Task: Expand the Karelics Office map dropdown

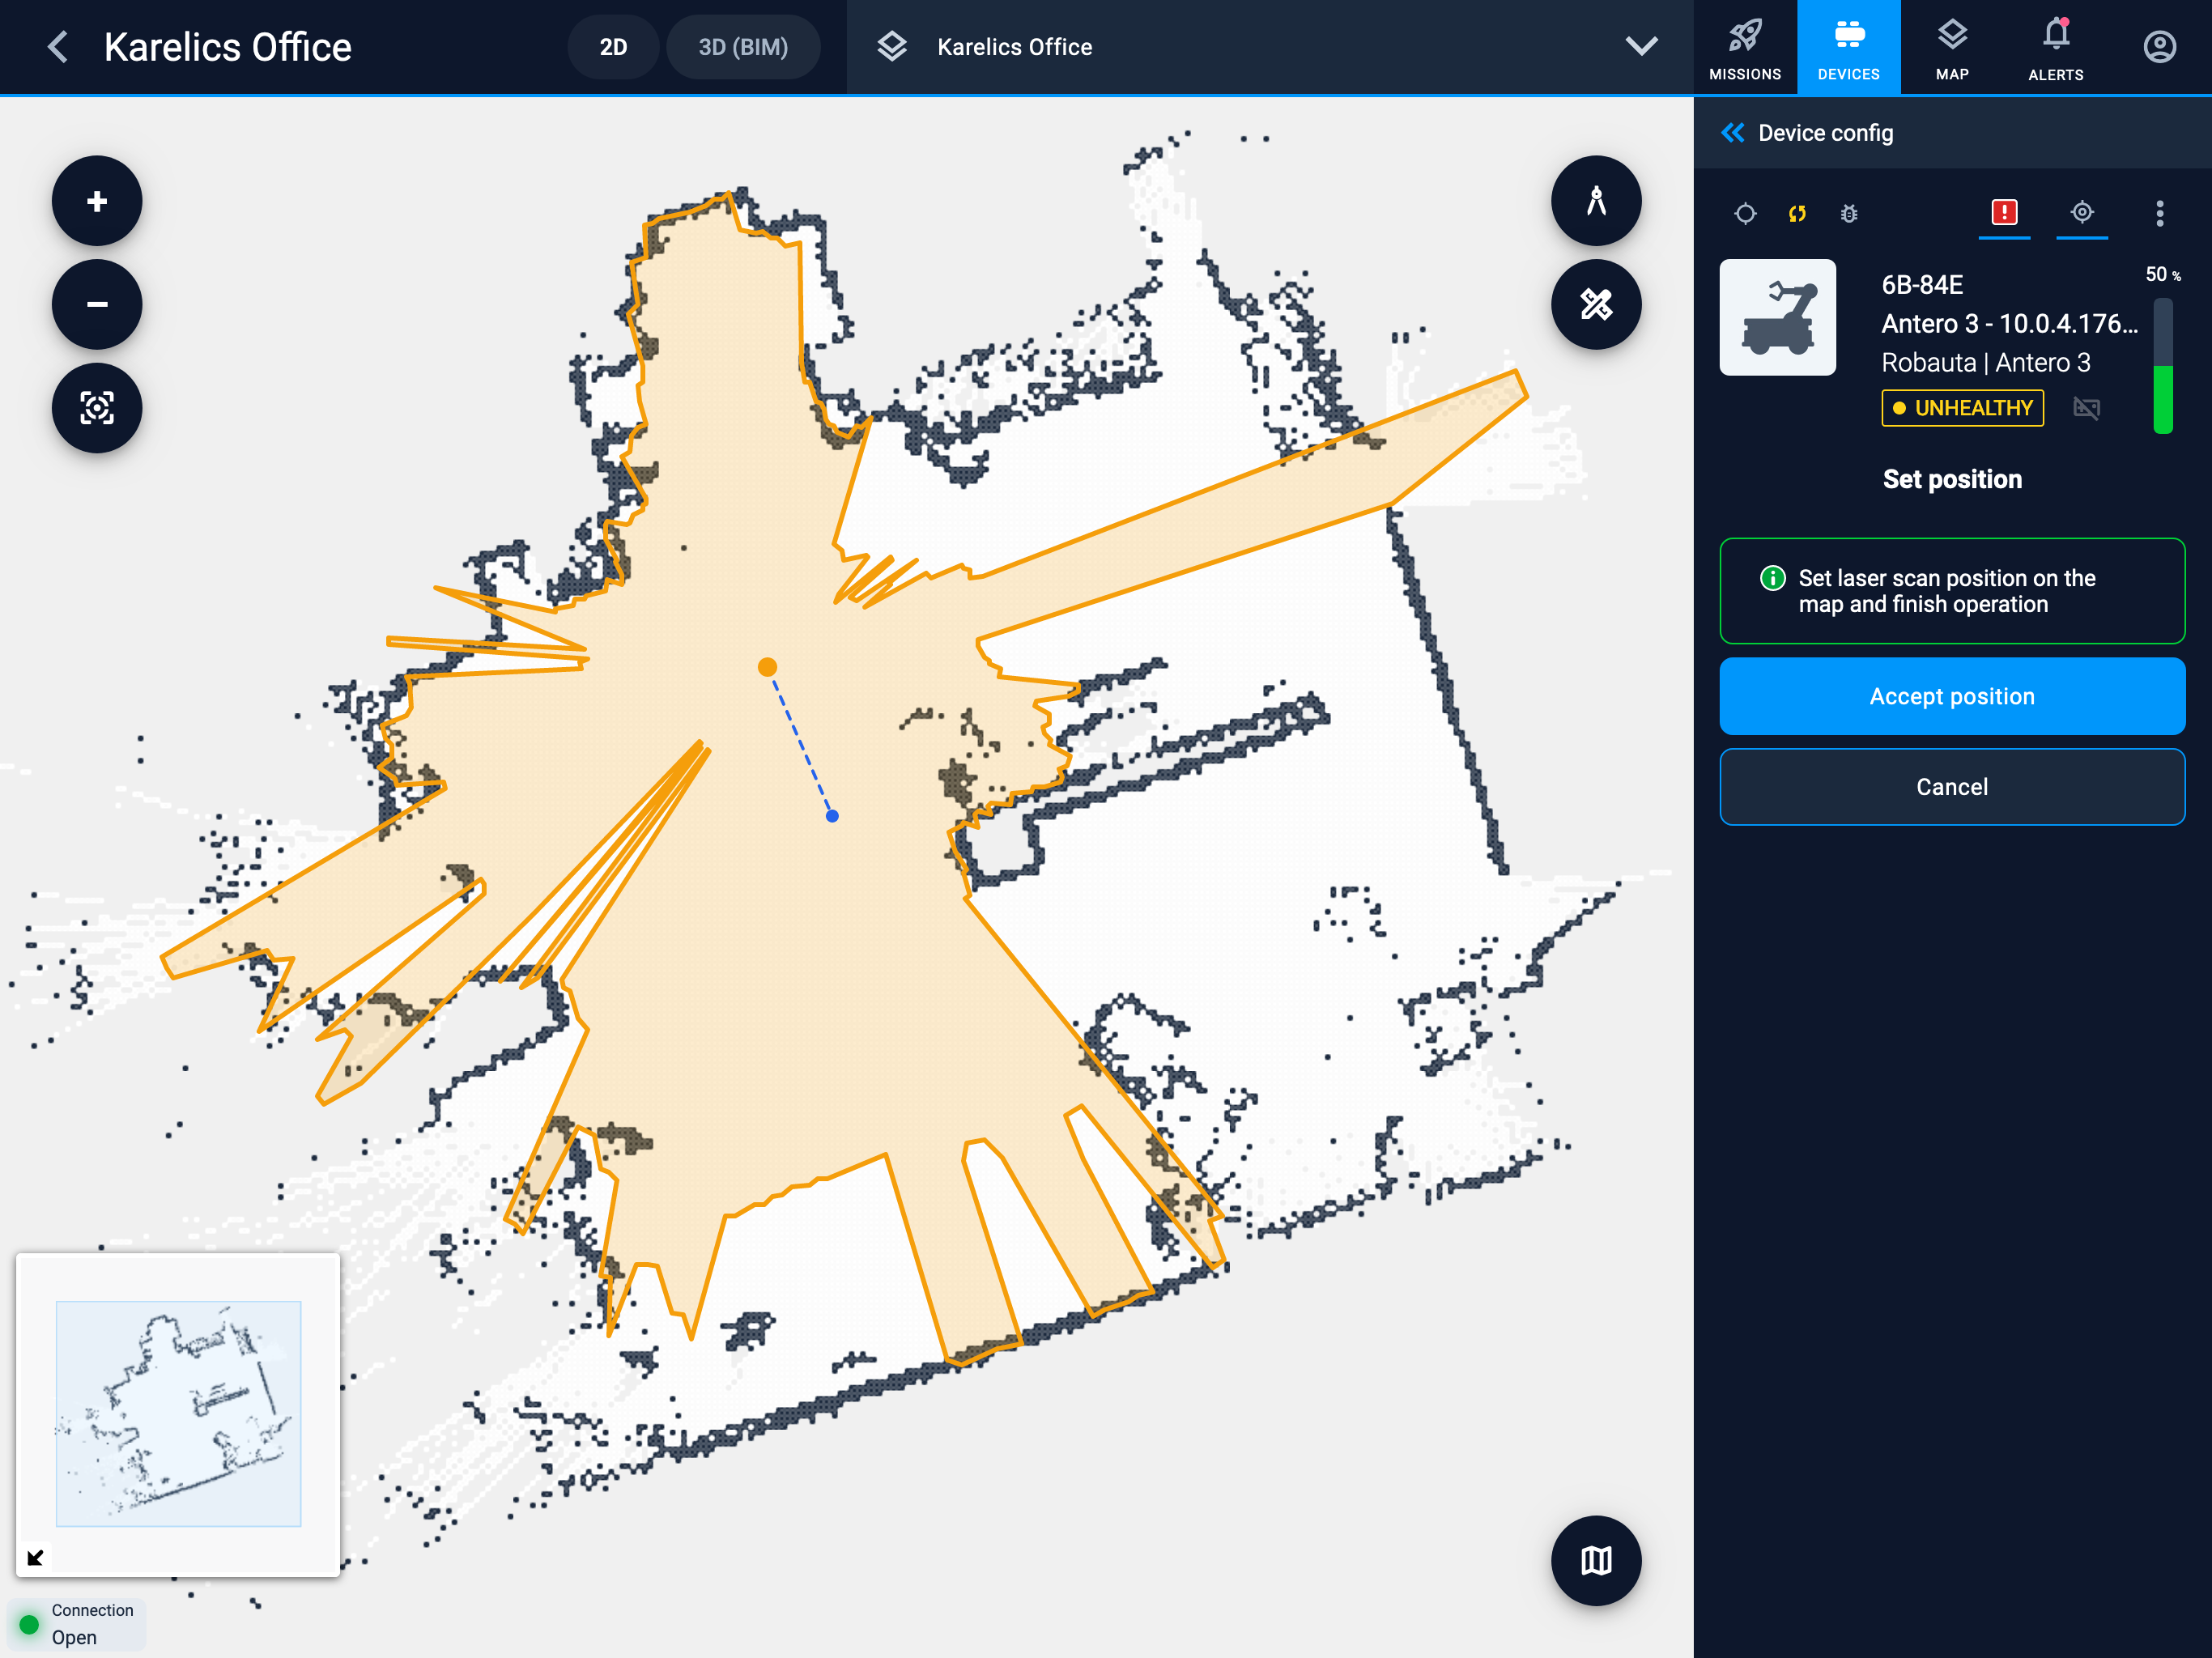Action: pyautogui.click(x=1640, y=47)
